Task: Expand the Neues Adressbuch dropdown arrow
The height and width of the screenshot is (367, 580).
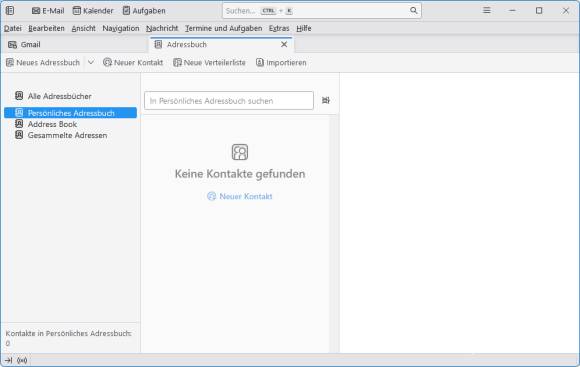Action: click(x=91, y=63)
